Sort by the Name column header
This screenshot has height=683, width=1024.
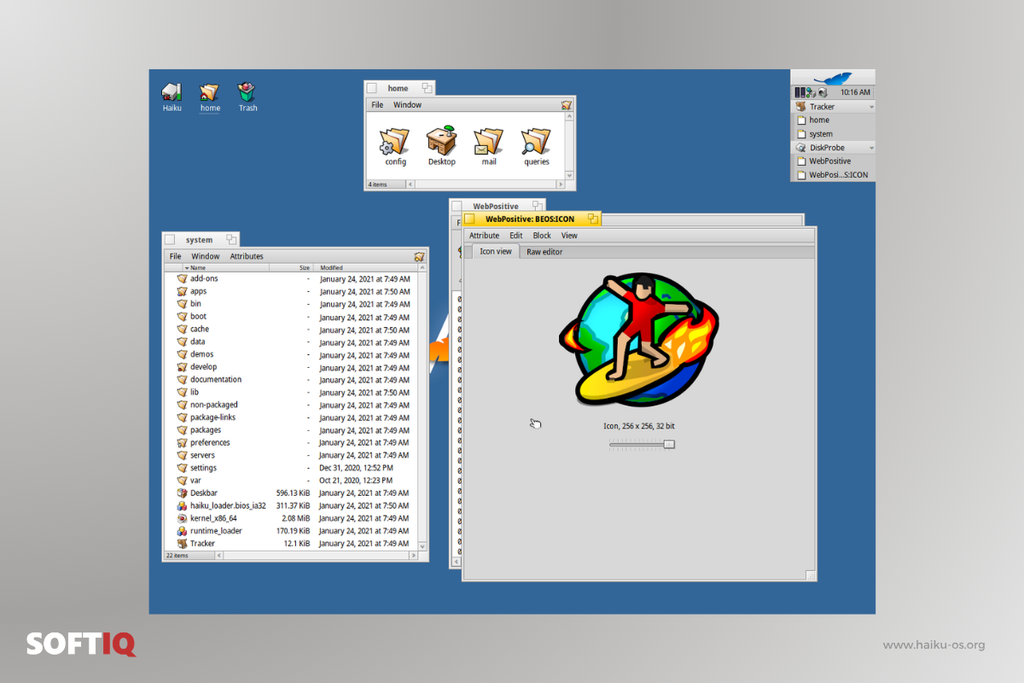[x=225, y=268]
